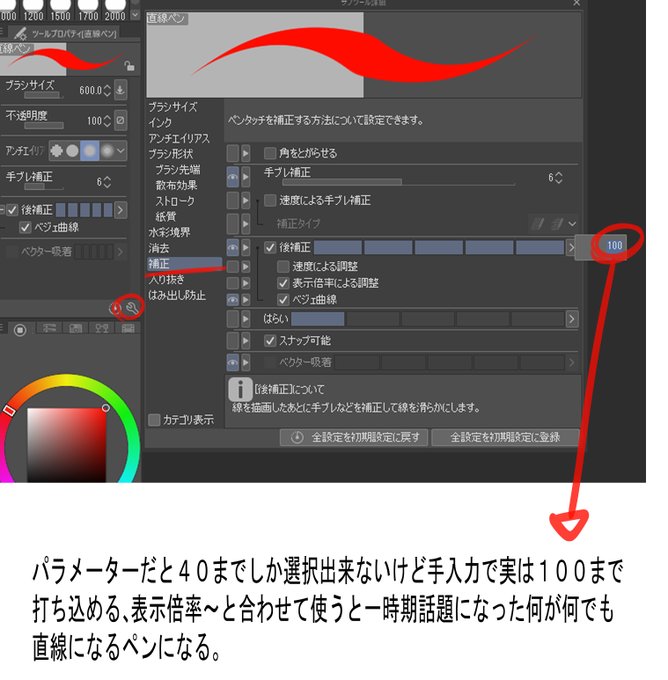Select the はみ出し防止 category
The width and height of the screenshot is (668, 680).
pyautogui.click(x=177, y=295)
